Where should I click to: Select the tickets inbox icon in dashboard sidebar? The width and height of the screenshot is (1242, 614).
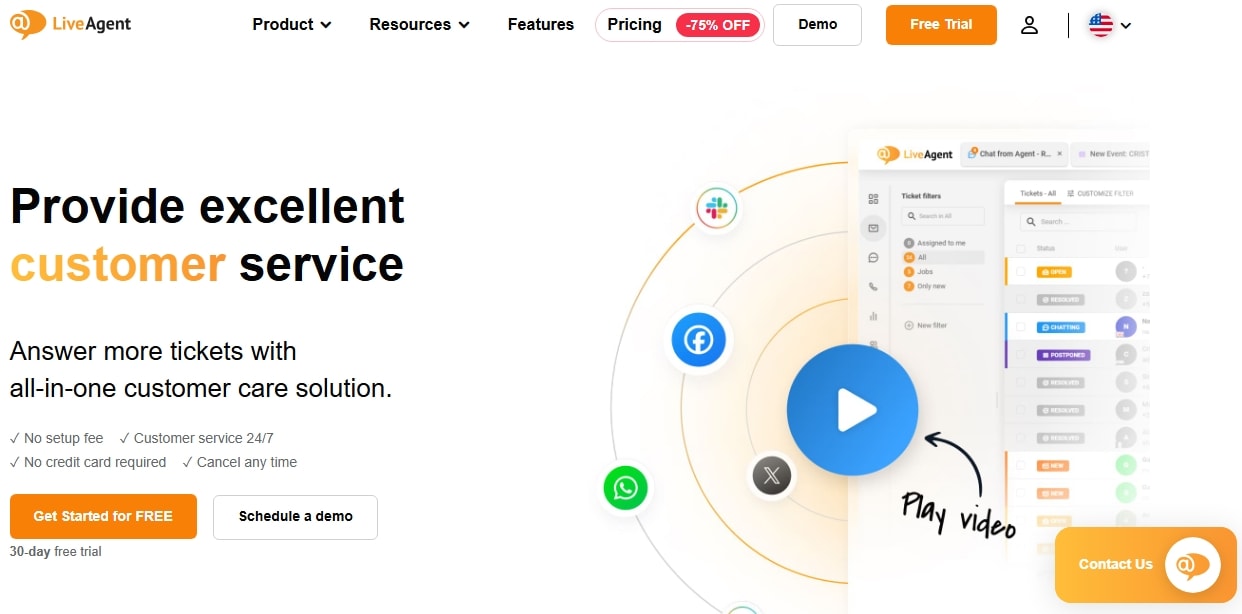point(873,228)
